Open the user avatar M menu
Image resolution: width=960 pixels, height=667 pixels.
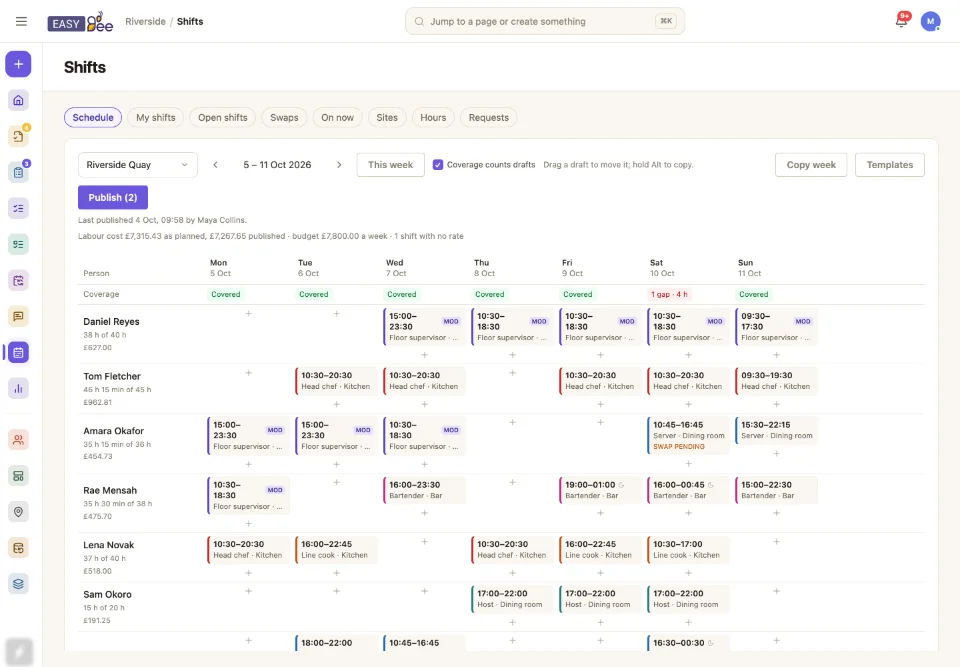point(930,21)
